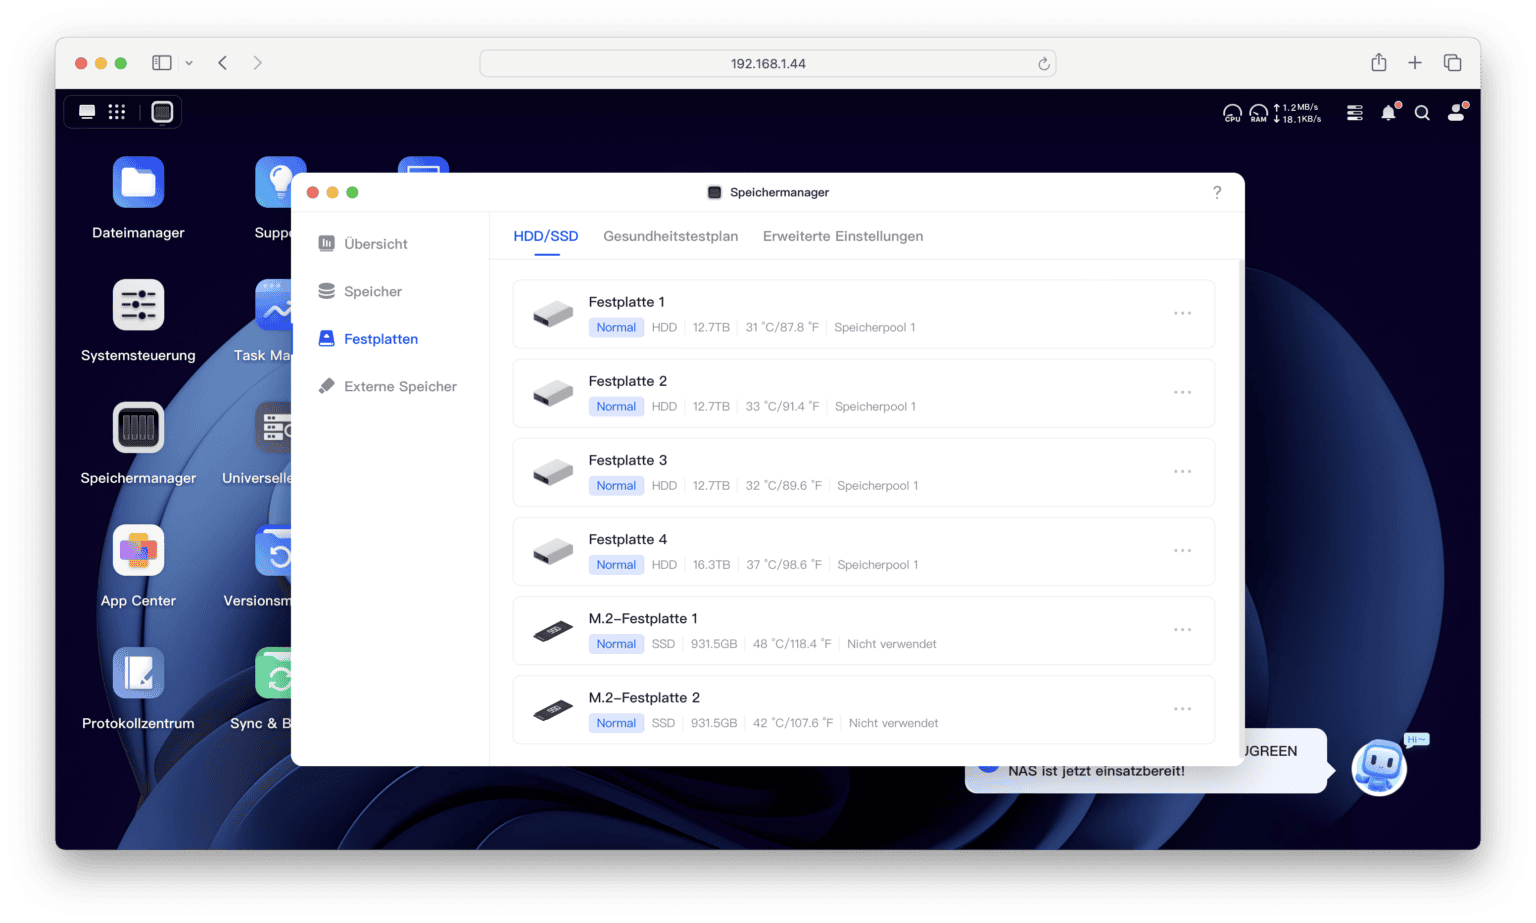
Task: Reload the 192.168.1.44 page
Action: (1044, 64)
